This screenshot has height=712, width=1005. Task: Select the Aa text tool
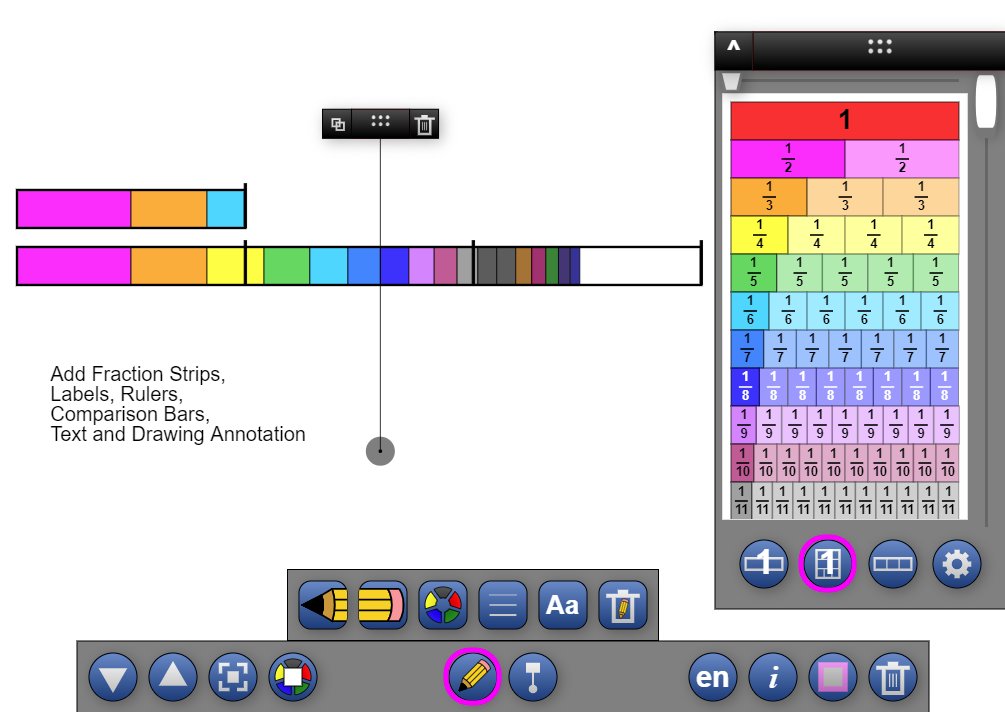click(562, 604)
